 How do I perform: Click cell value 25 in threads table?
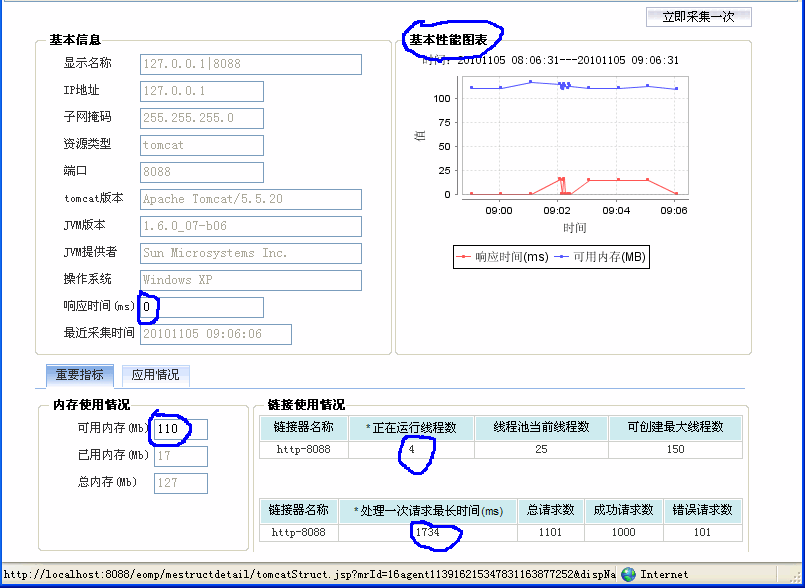click(x=541, y=449)
